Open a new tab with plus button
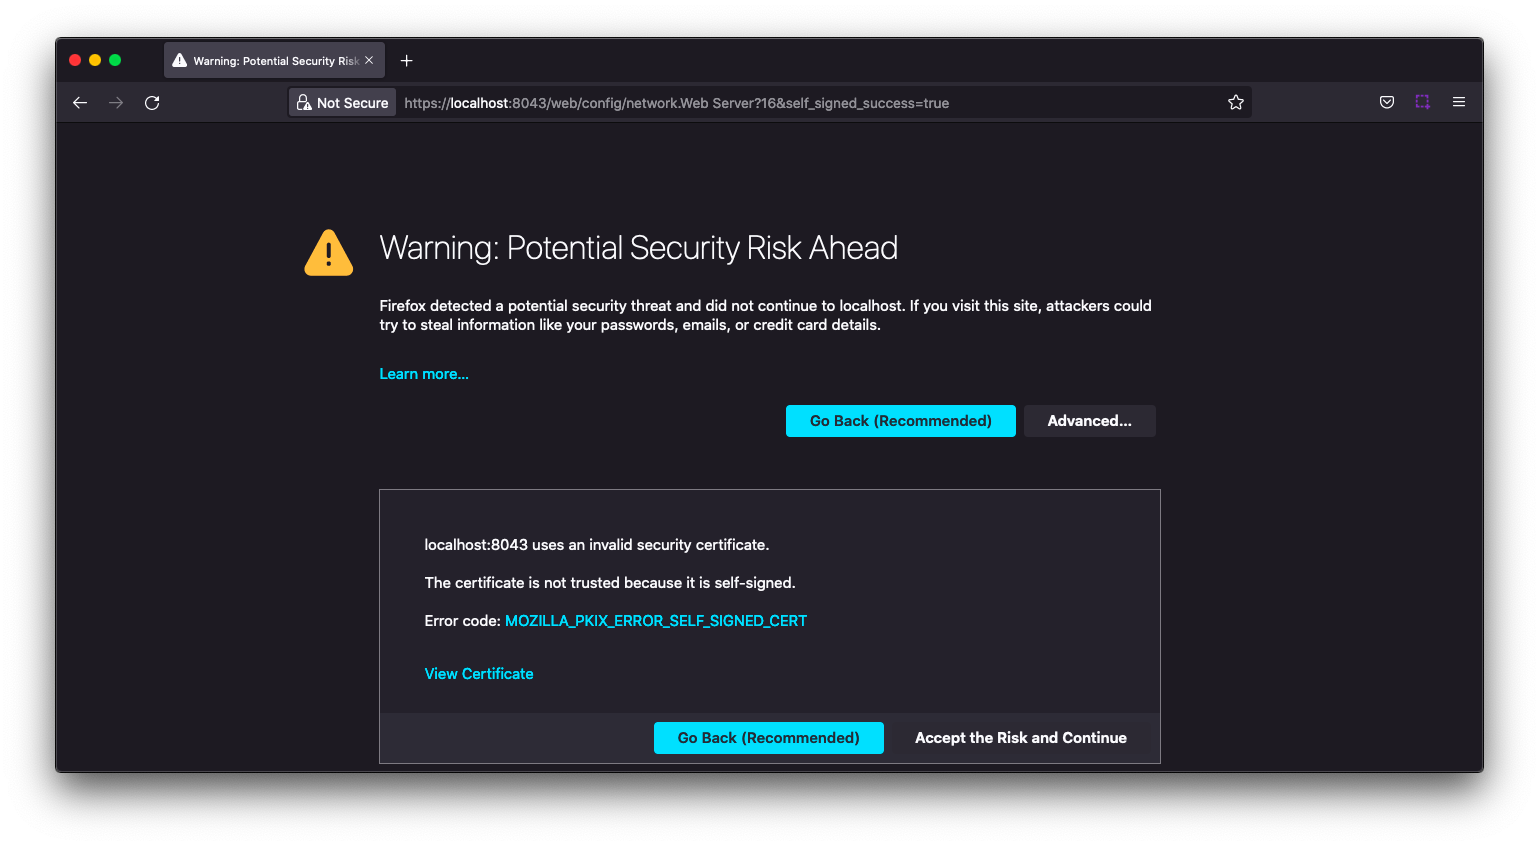The image size is (1539, 846). pyautogui.click(x=407, y=61)
